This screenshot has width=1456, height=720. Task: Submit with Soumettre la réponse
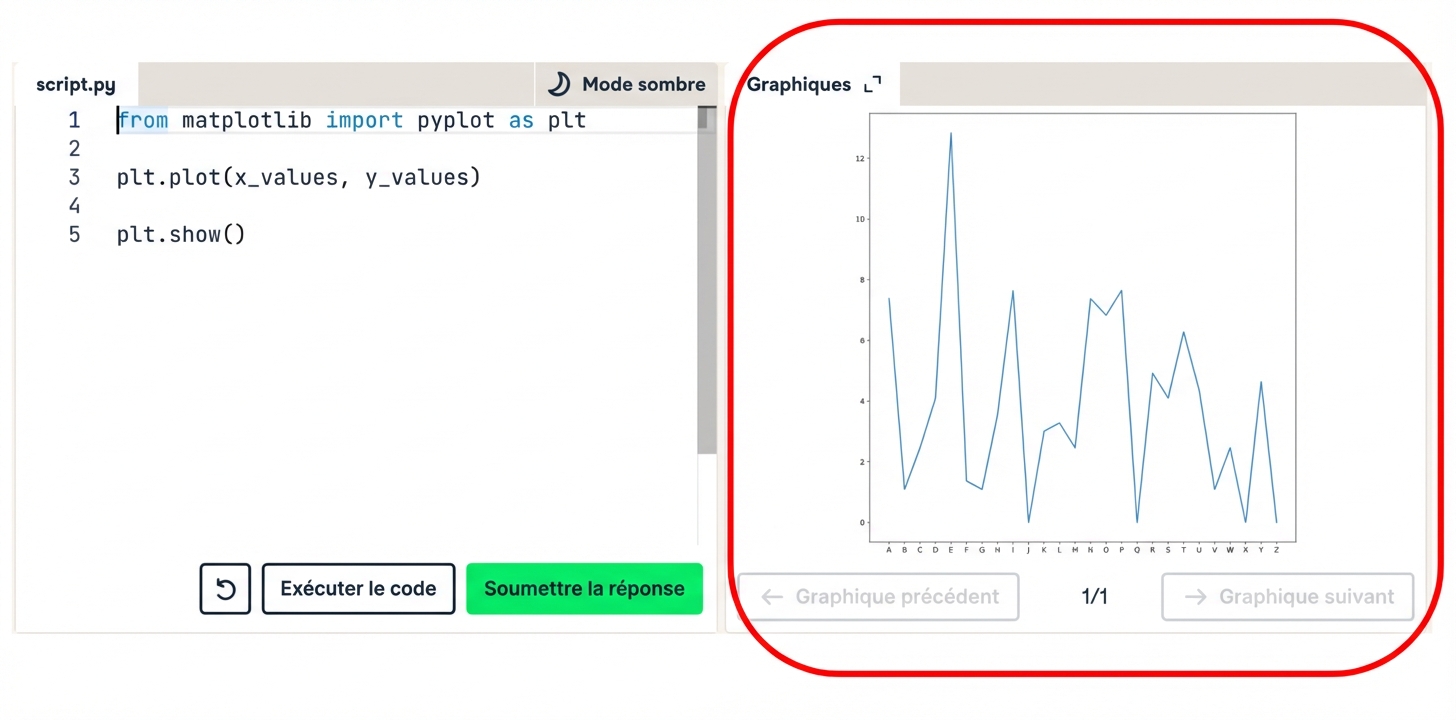click(584, 589)
